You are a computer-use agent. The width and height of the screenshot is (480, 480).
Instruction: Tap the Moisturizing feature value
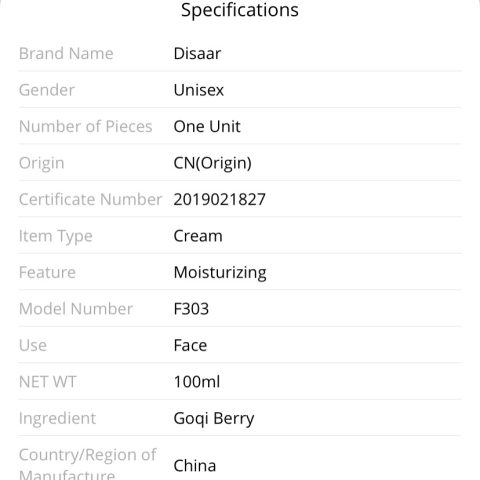(220, 273)
